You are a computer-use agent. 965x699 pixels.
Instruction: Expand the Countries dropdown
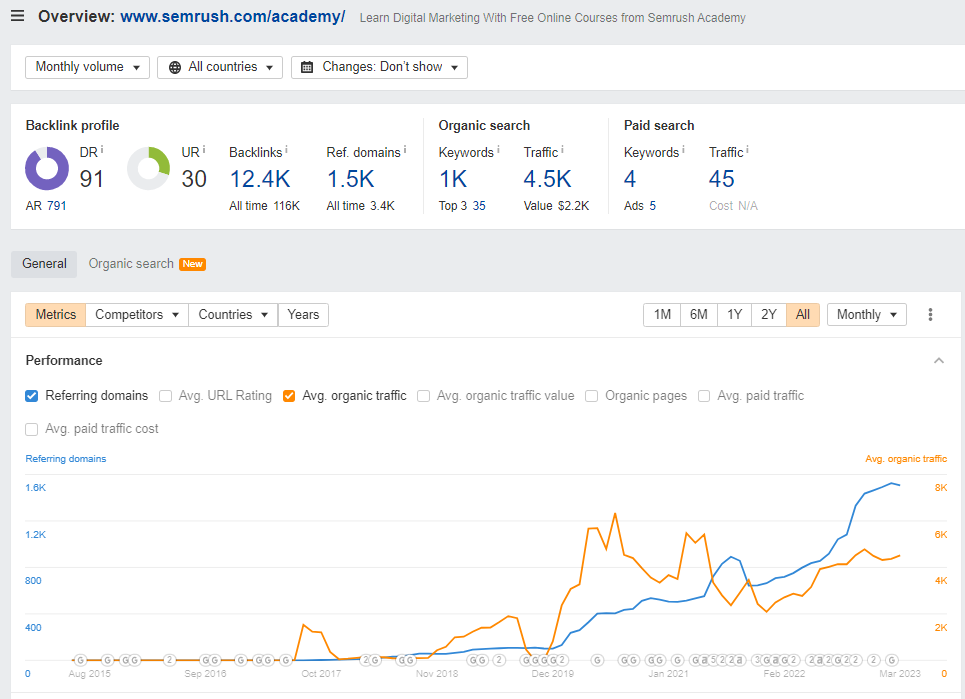point(233,314)
